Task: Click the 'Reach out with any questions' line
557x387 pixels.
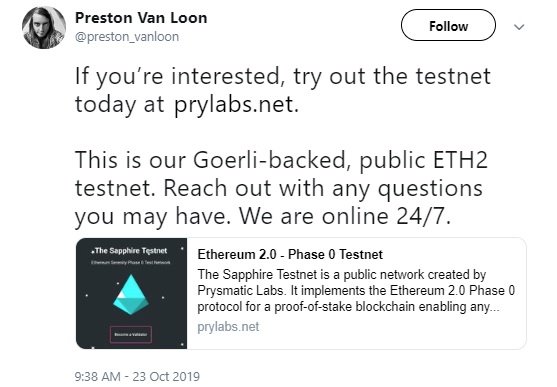Action: (323, 188)
